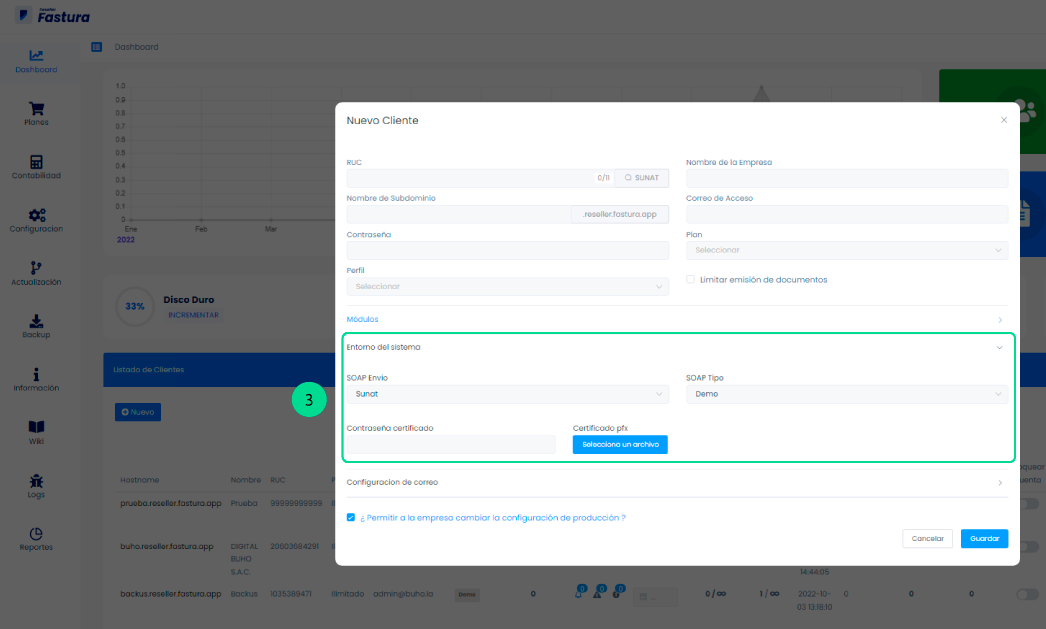Open the SOAP Envio dropdown
Image resolution: width=1046 pixels, height=629 pixels.
507,394
